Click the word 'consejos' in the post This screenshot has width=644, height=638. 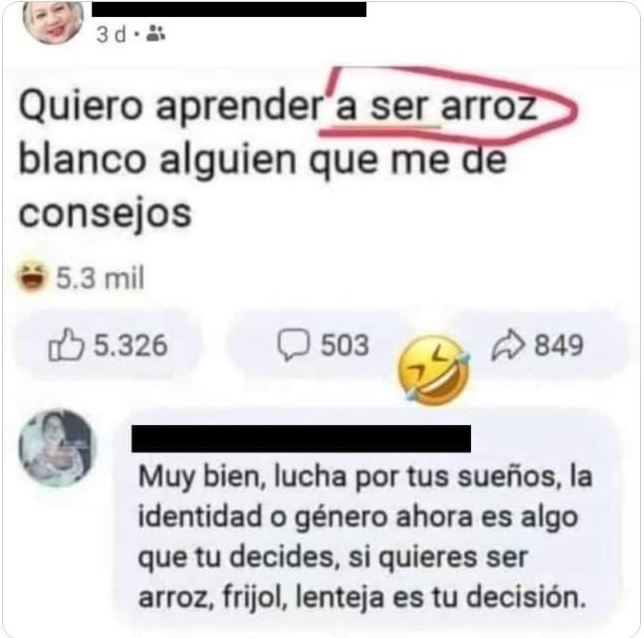click(x=105, y=214)
